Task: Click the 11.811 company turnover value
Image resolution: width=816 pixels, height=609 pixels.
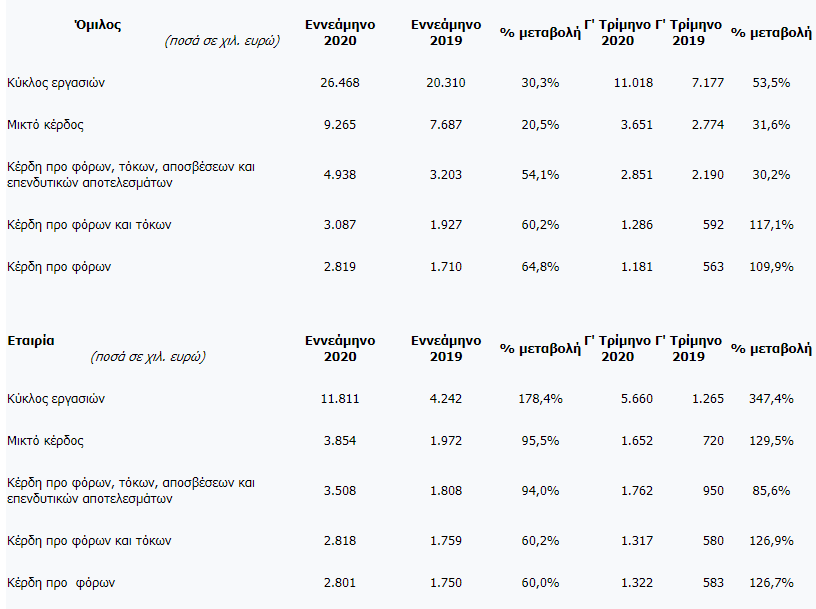Action: [x=340, y=399]
